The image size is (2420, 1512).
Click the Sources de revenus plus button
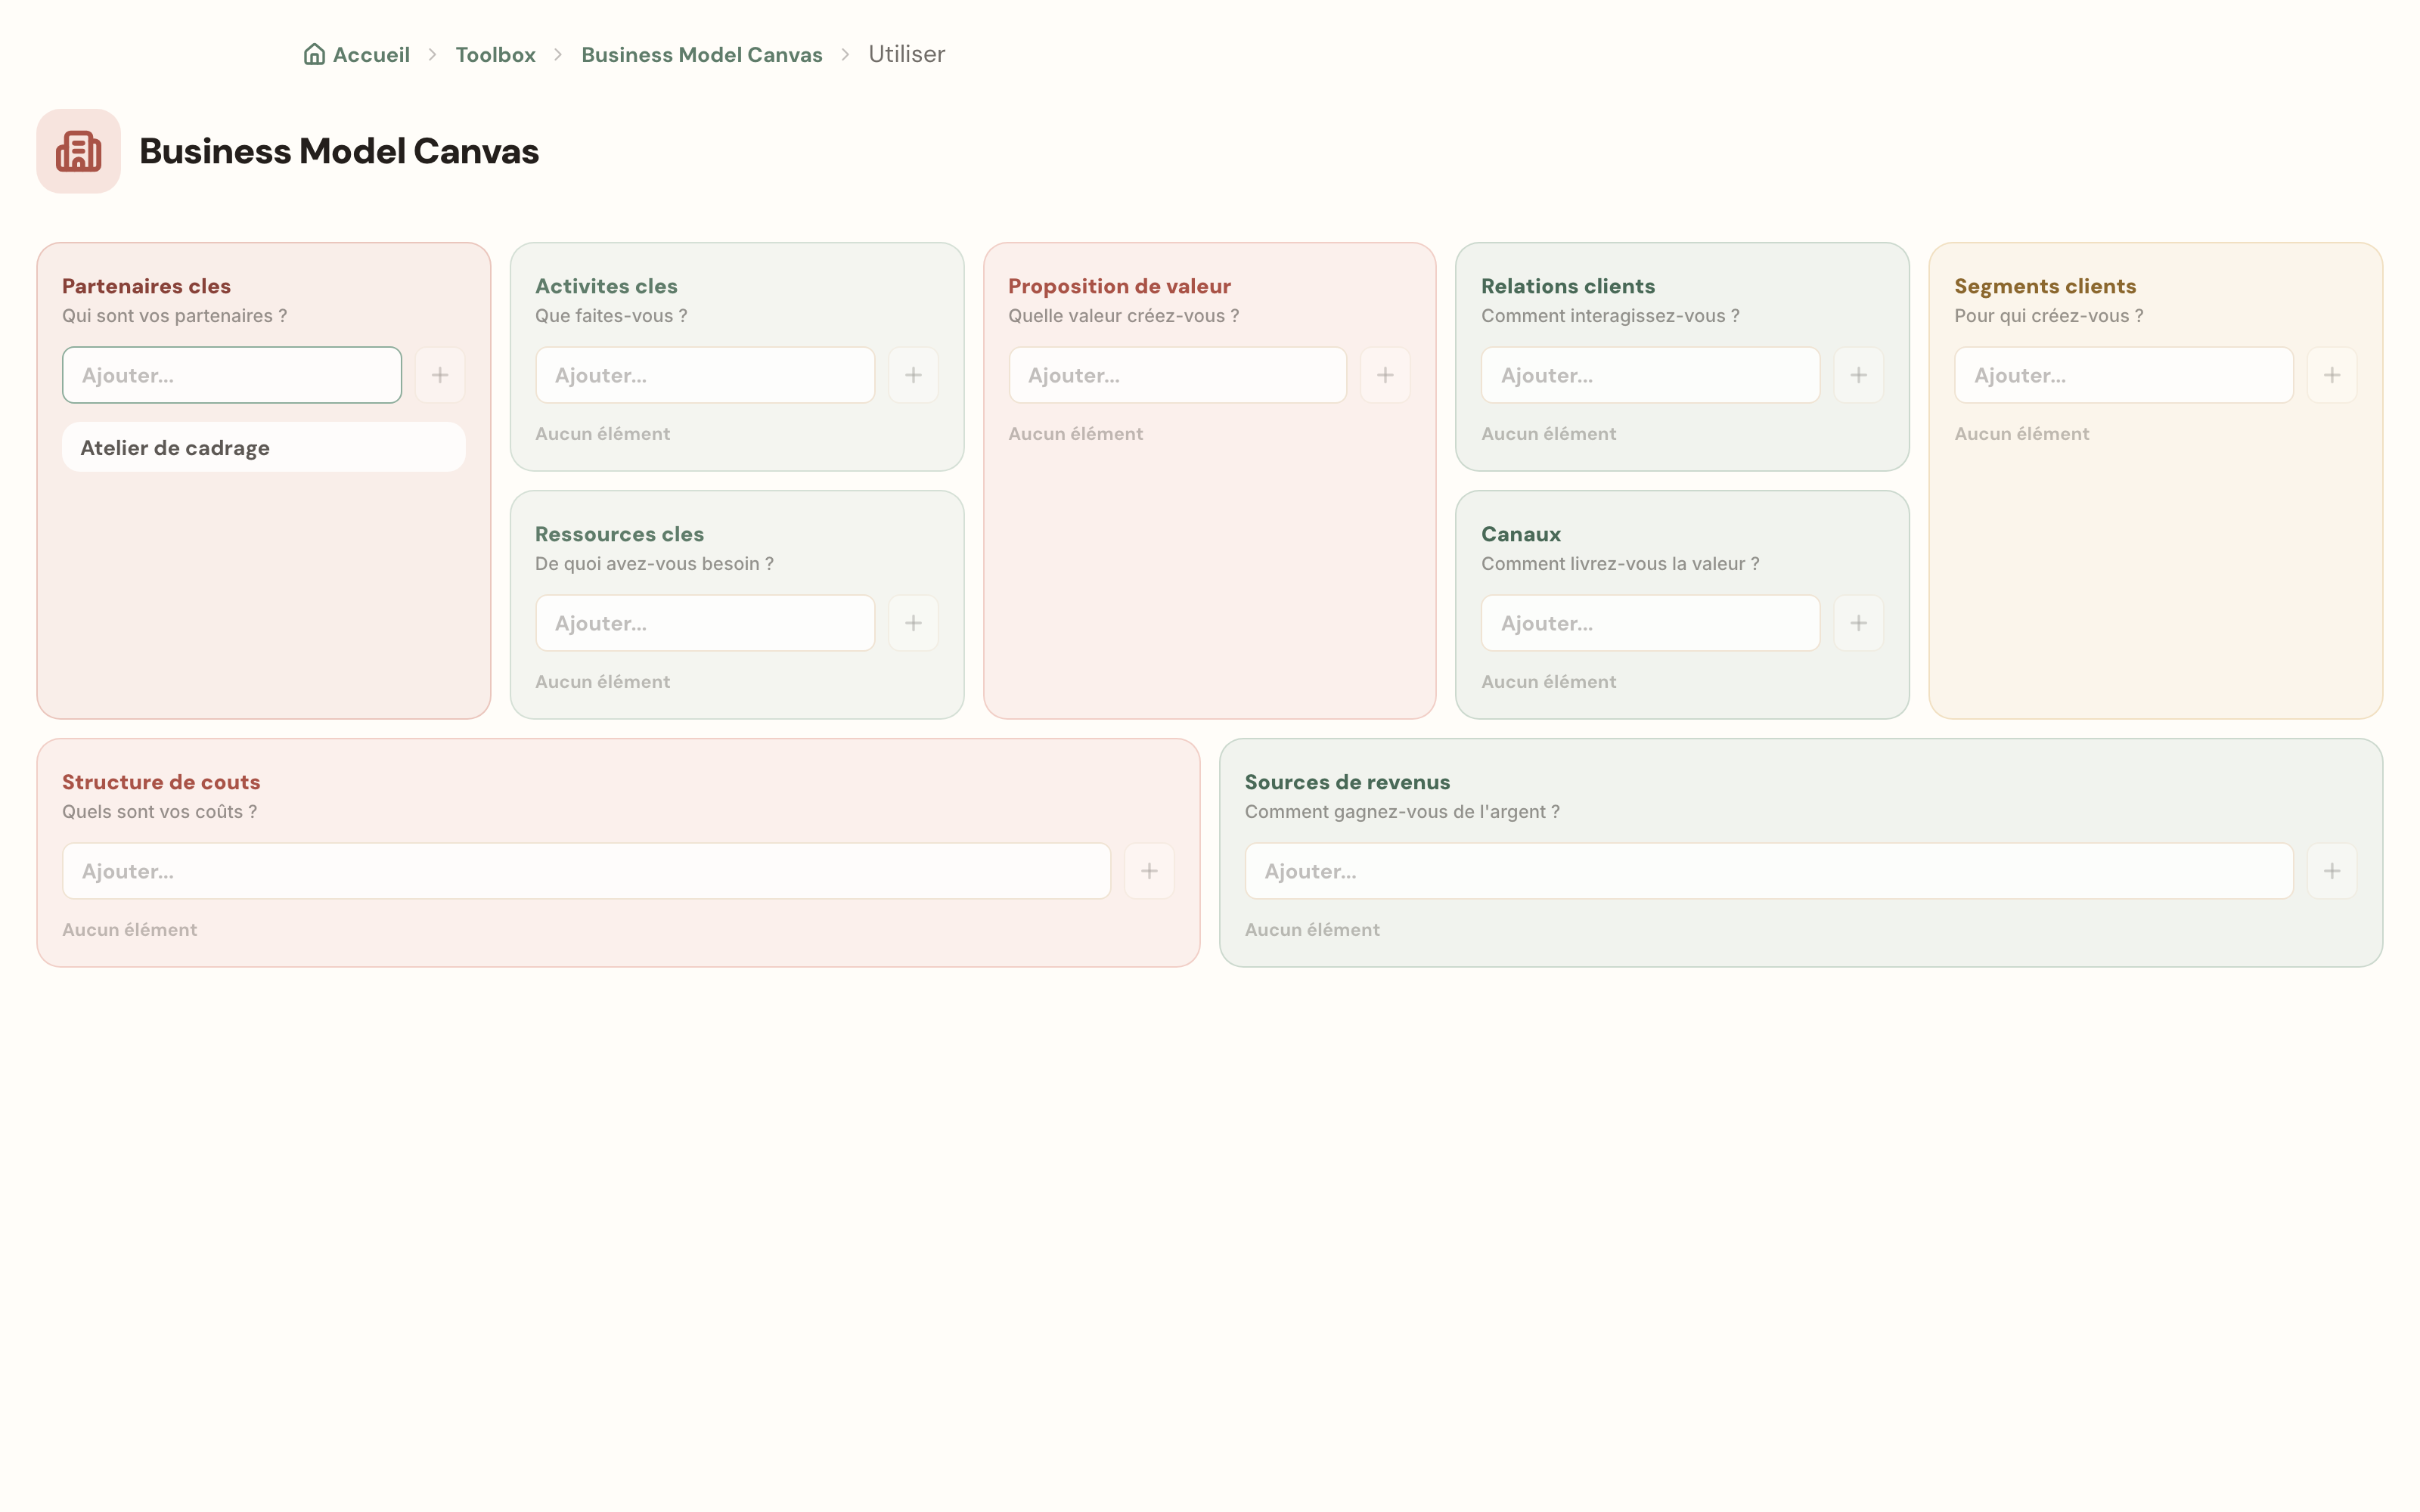pos(2332,871)
